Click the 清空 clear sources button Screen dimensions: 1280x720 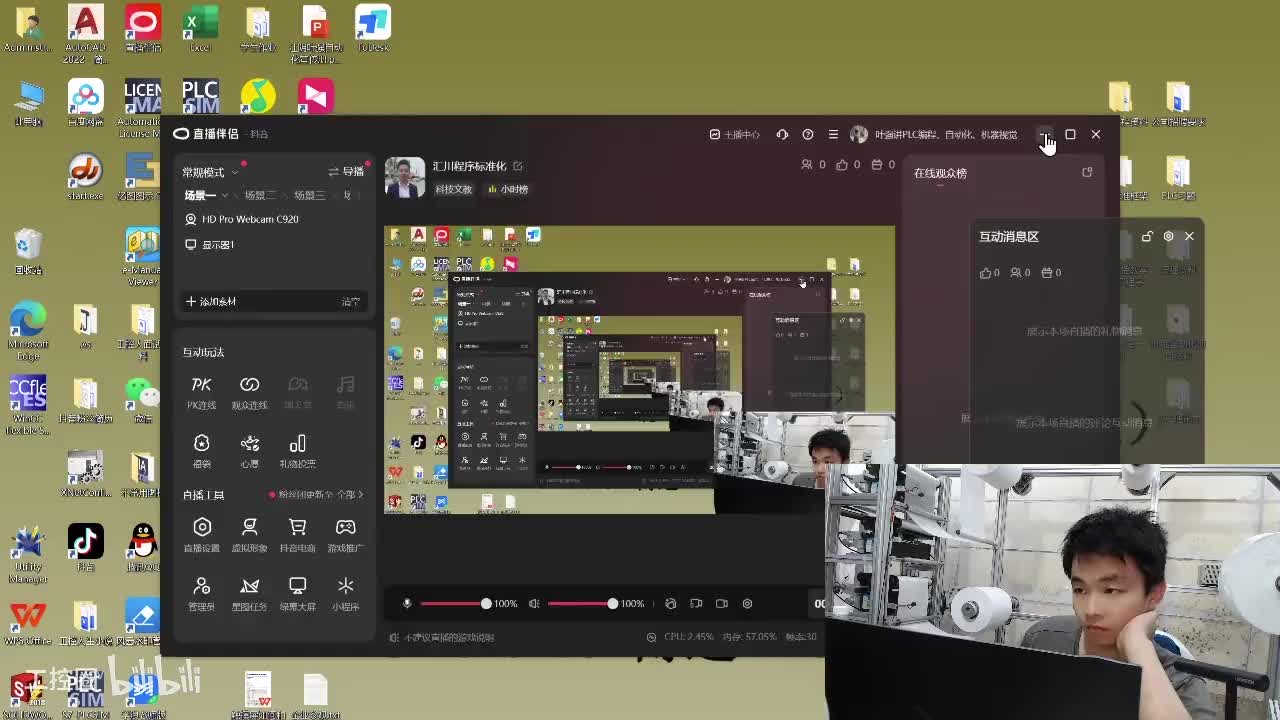tap(350, 301)
